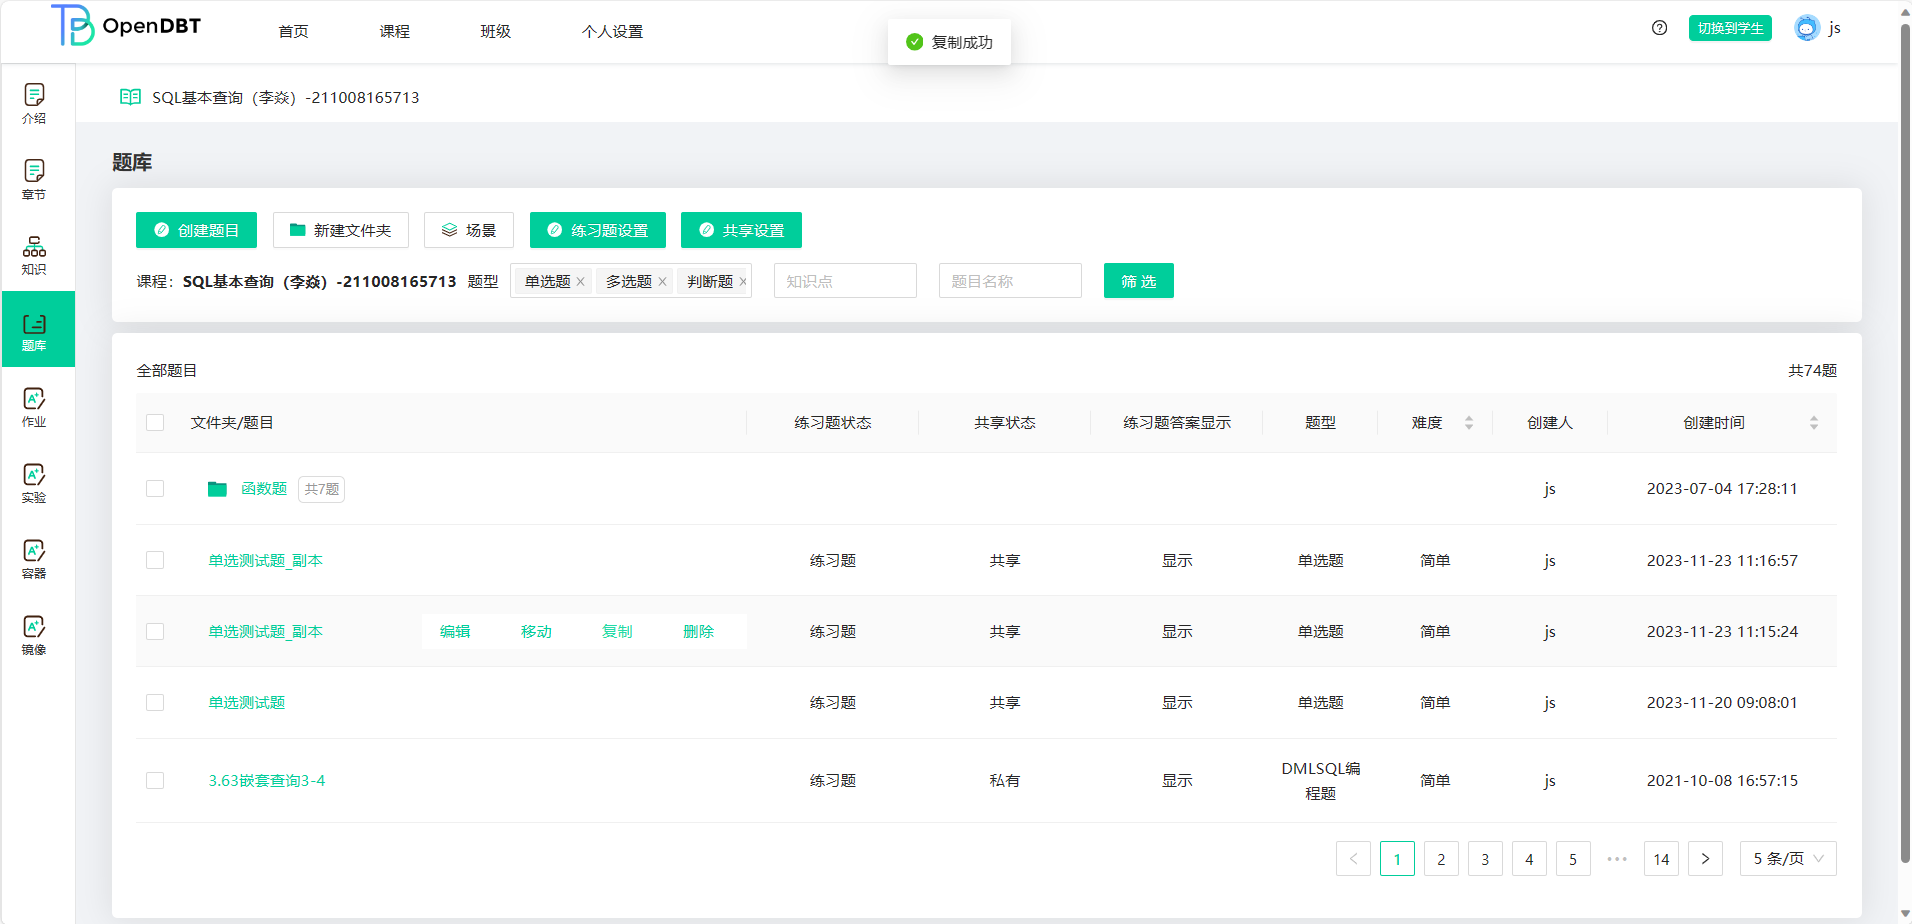Image resolution: width=1912 pixels, height=924 pixels.
Task: Click the 新建文件夹 button
Action: [341, 230]
